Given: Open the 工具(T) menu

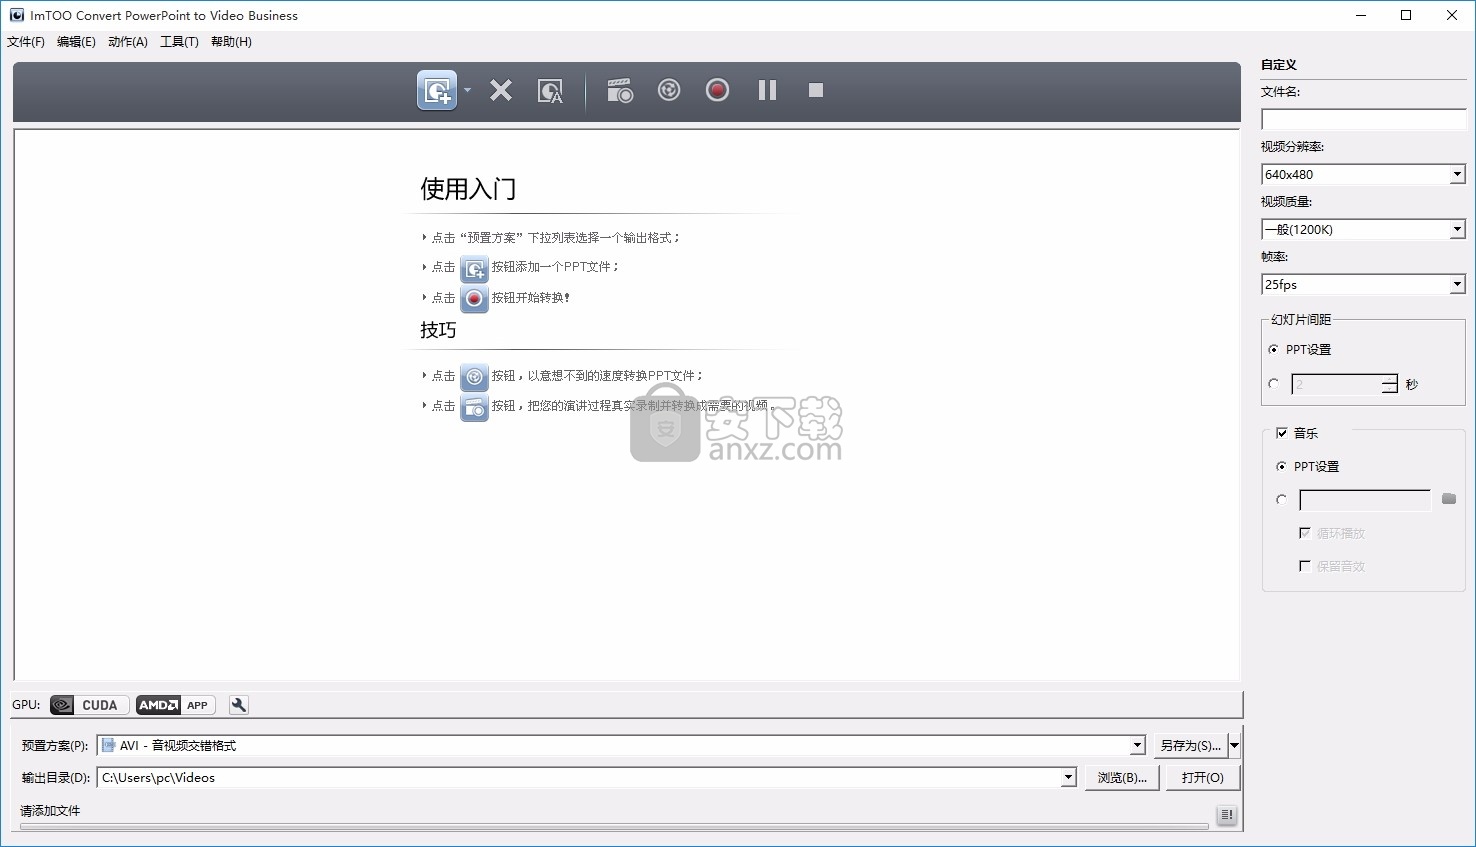Looking at the screenshot, I should (x=179, y=42).
